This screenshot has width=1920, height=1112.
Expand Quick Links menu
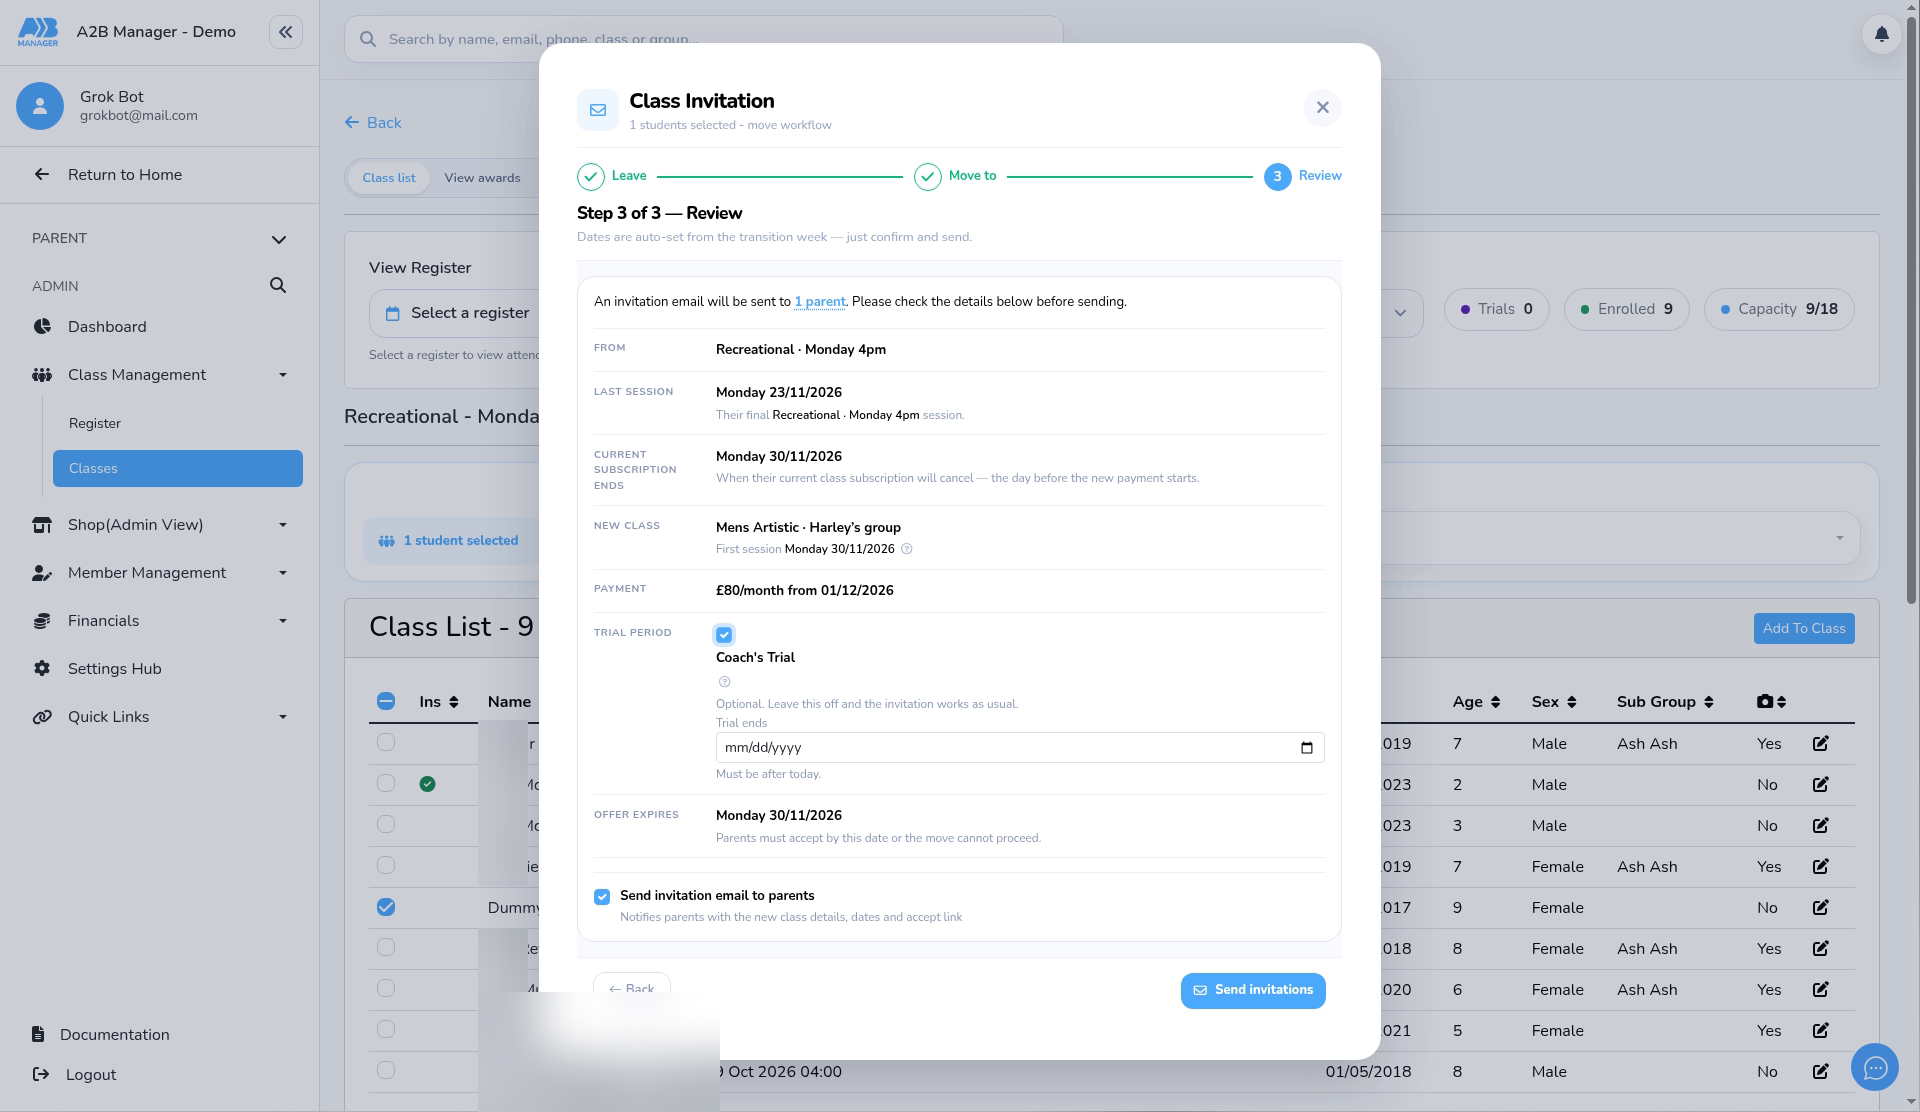[283, 717]
